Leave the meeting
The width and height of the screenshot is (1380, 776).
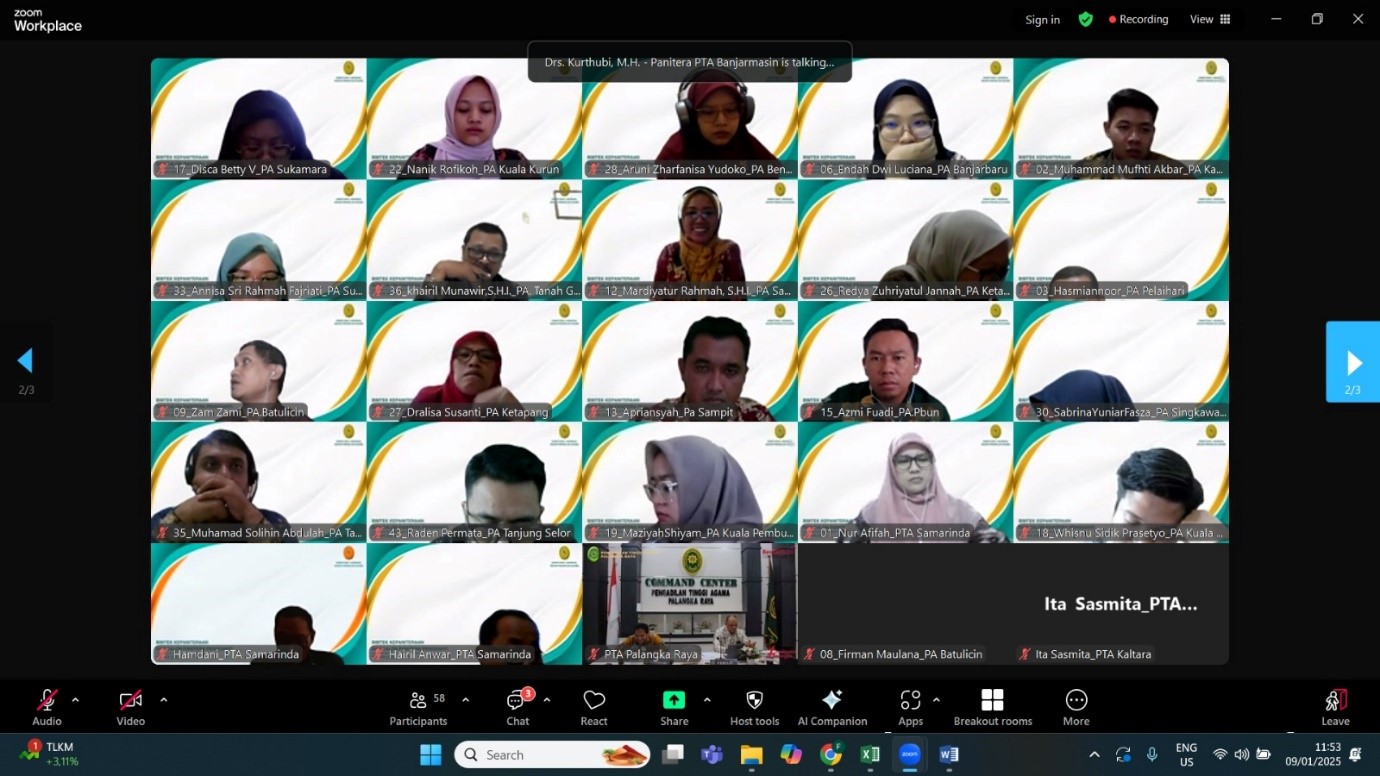click(x=1335, y=707)
